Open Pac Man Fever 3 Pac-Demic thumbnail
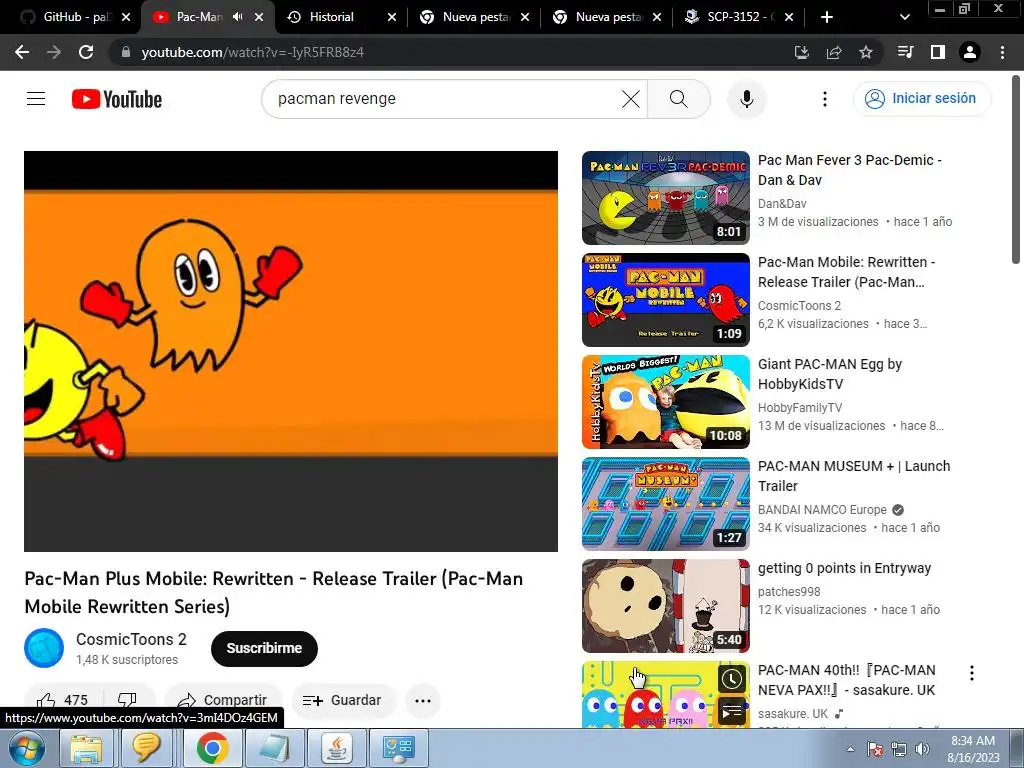The image size is (1024, 768). tap(665, 198)
